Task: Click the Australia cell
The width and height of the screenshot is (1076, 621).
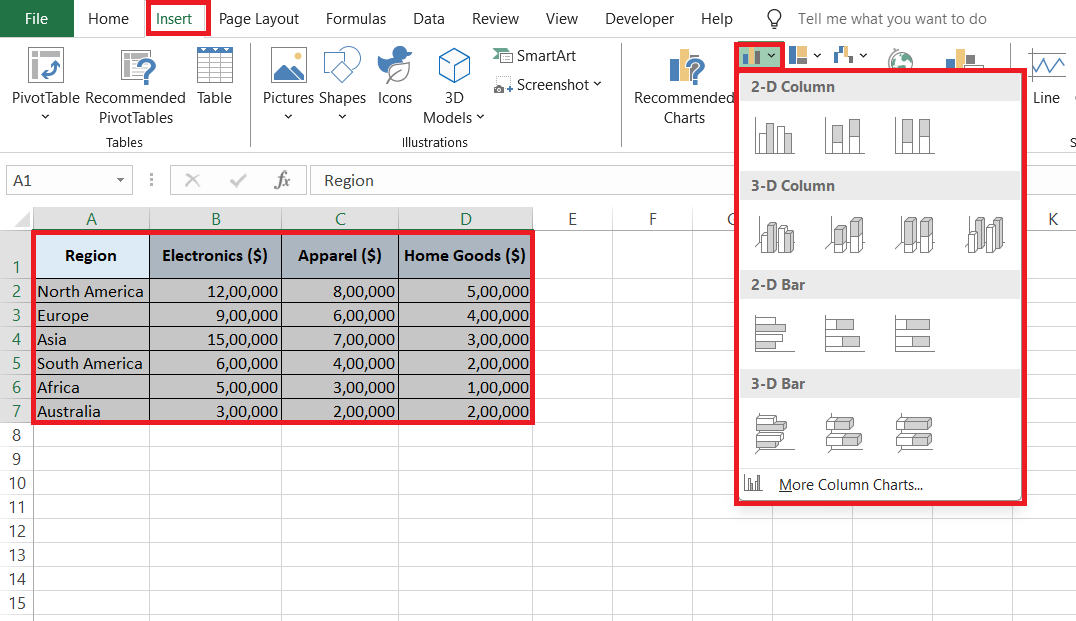Action: pos(91,411)
